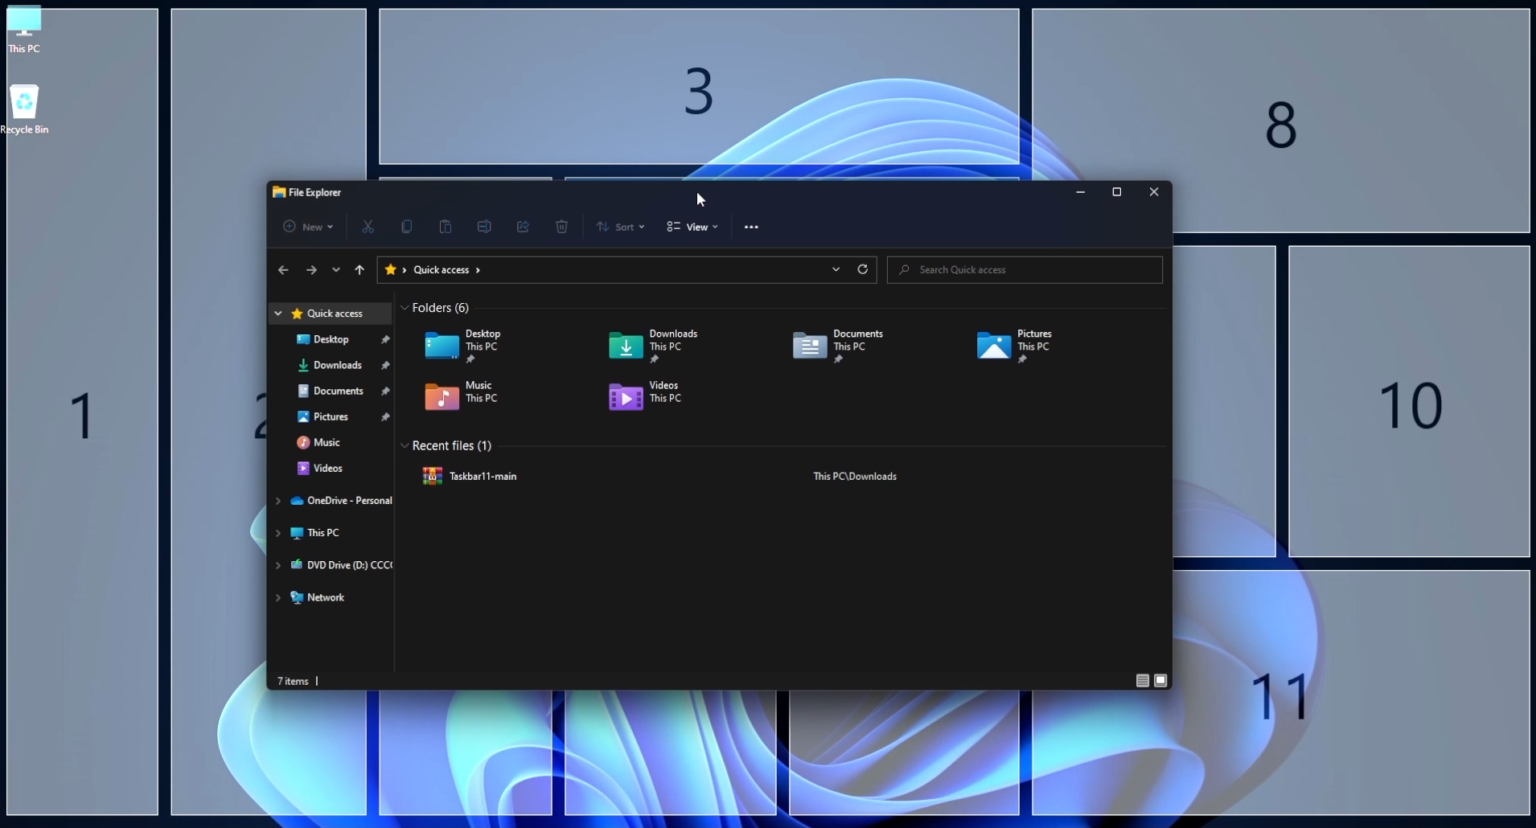Viewport: 1536px width, 828px height.
Task: Unpin Downloads using its pin icon
Action: 385,365
